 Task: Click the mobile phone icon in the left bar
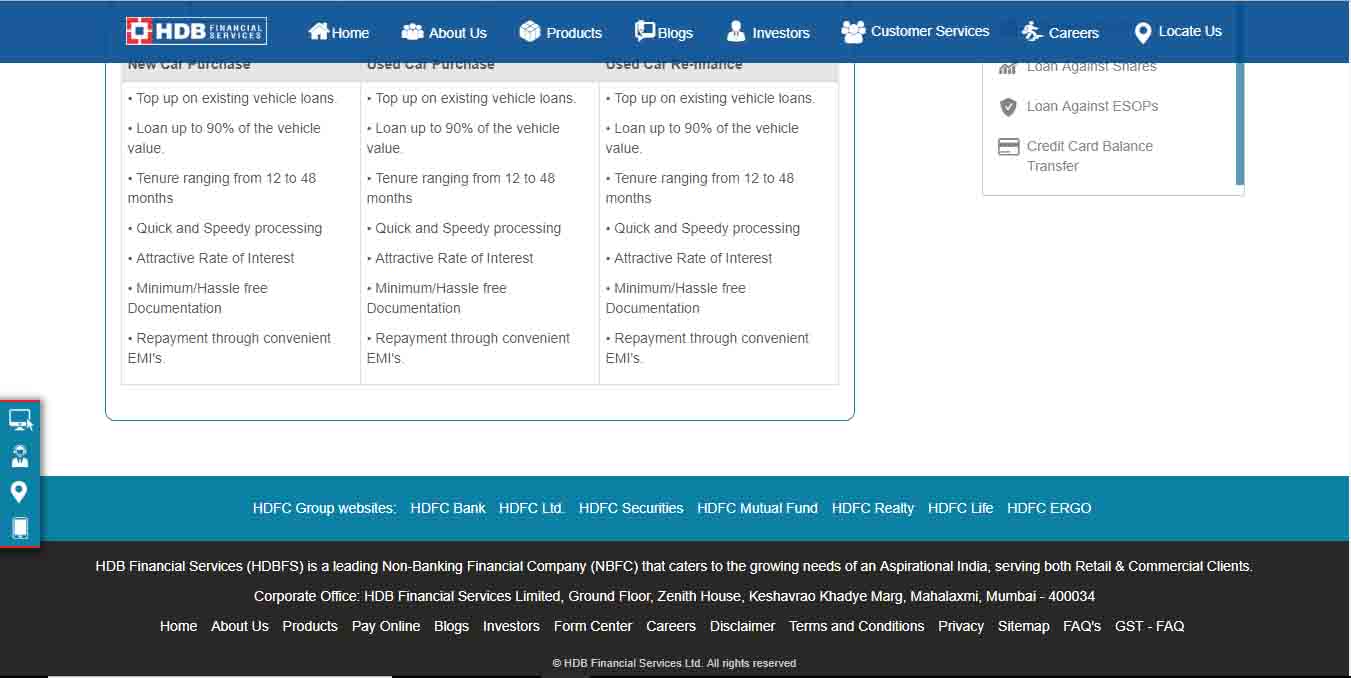click(x=20, y=528)
